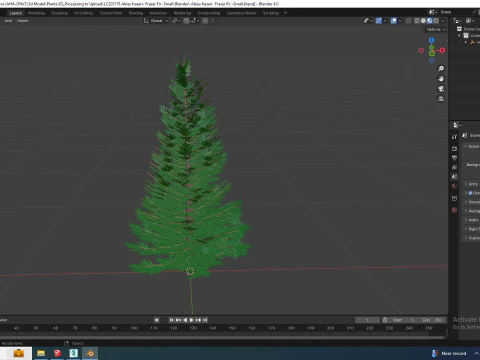Play the animation in reverse
The width and height of the screenshot is (480, 360).
[185, 320]
